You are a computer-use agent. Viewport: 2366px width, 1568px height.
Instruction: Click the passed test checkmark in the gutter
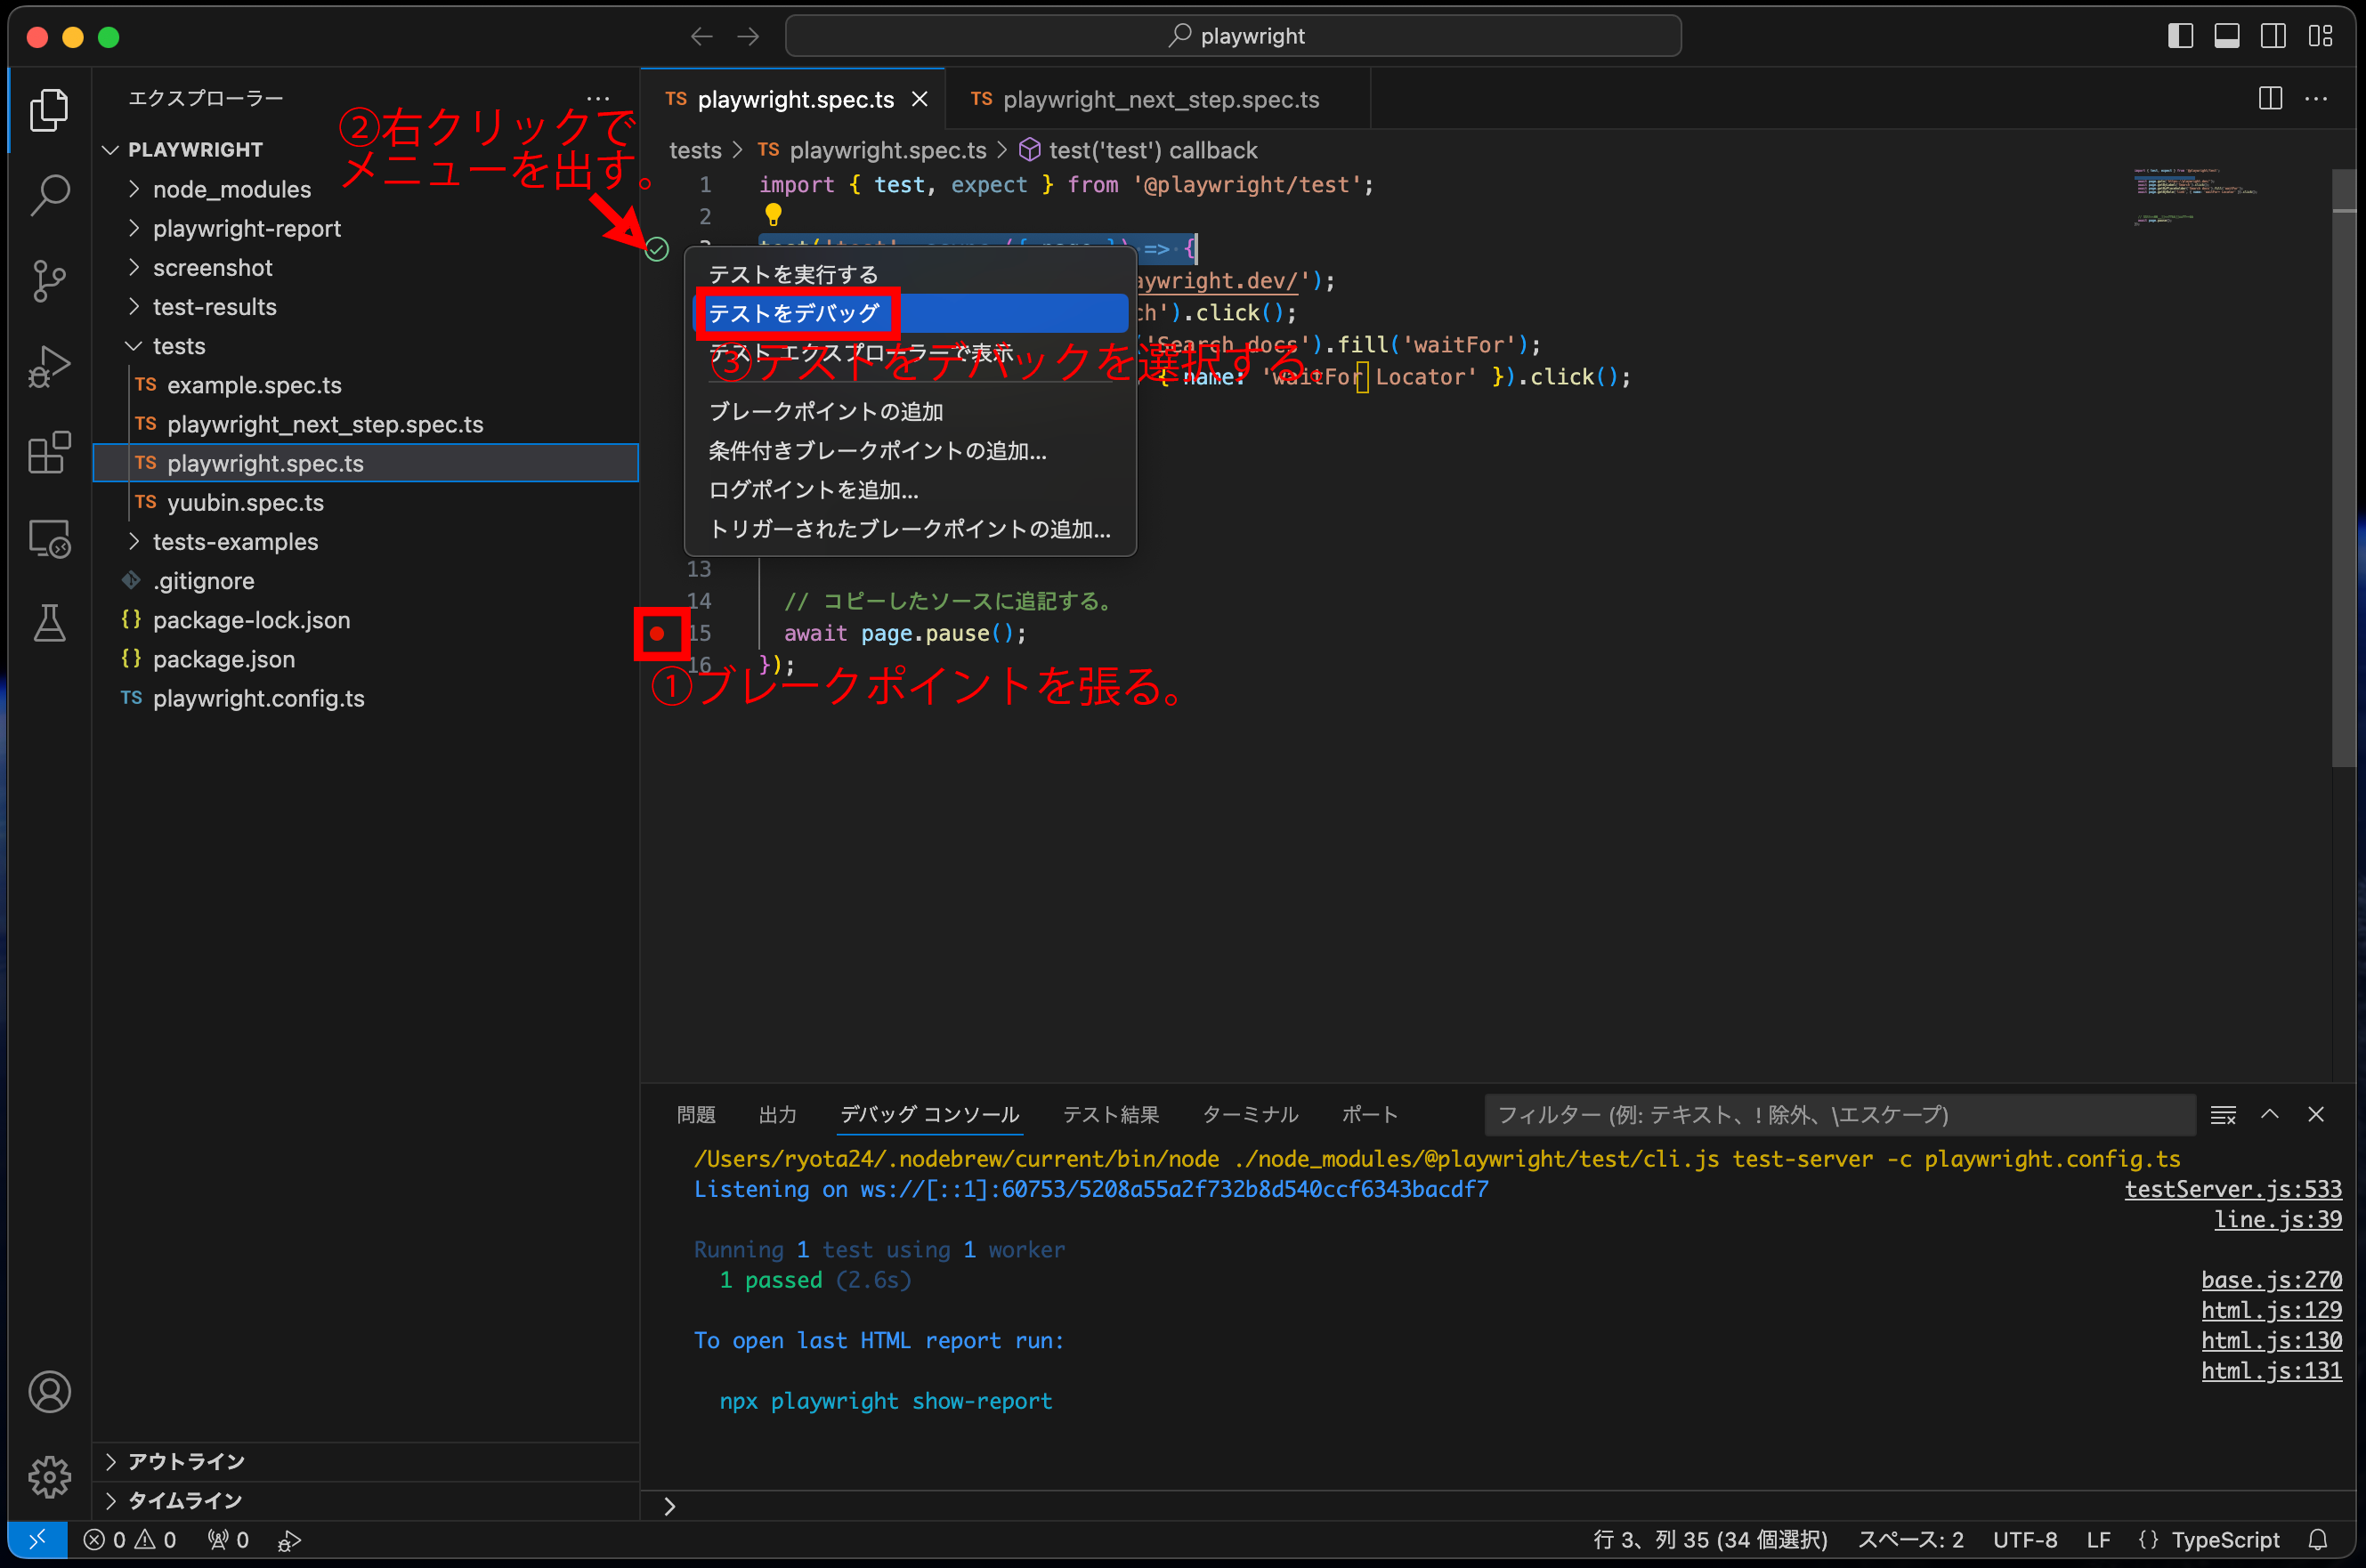[x=657, y=249]
